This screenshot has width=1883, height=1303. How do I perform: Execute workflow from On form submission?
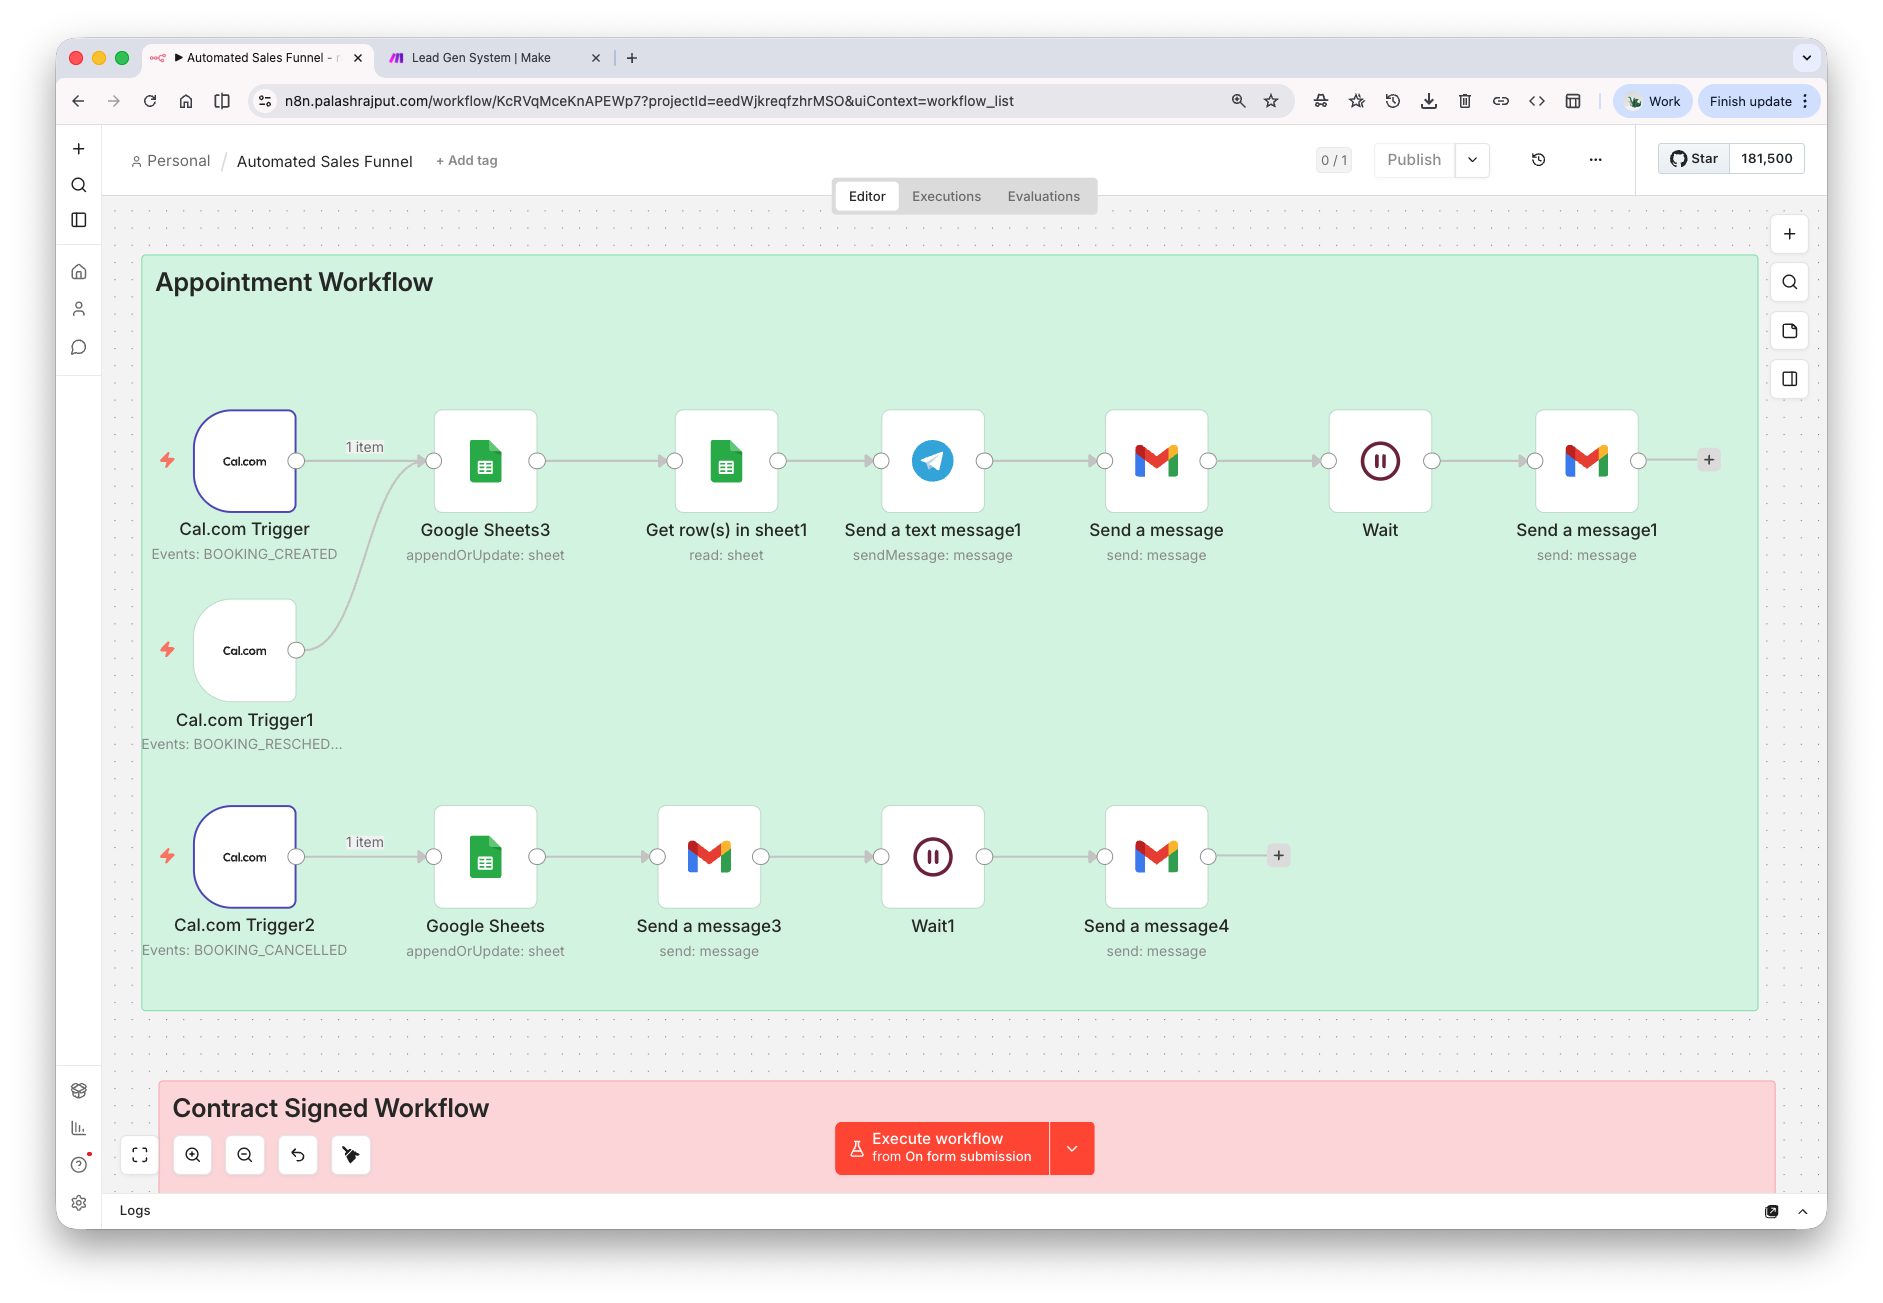(940, 1148)
